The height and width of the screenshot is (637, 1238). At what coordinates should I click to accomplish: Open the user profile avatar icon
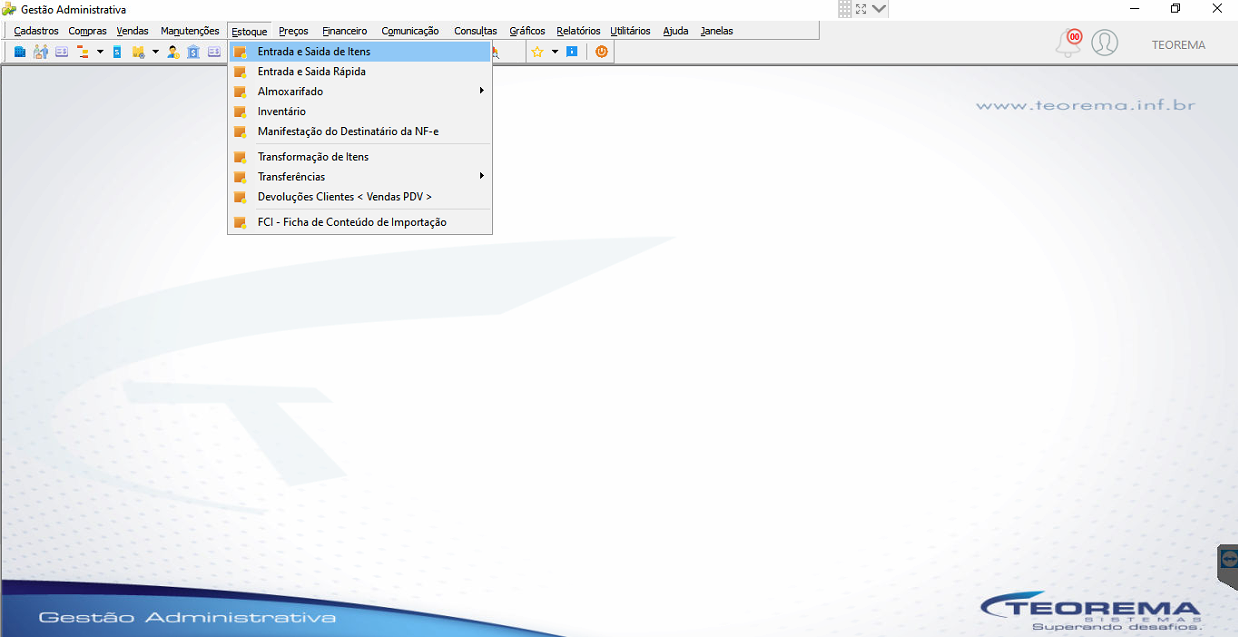pos(1104,43)
